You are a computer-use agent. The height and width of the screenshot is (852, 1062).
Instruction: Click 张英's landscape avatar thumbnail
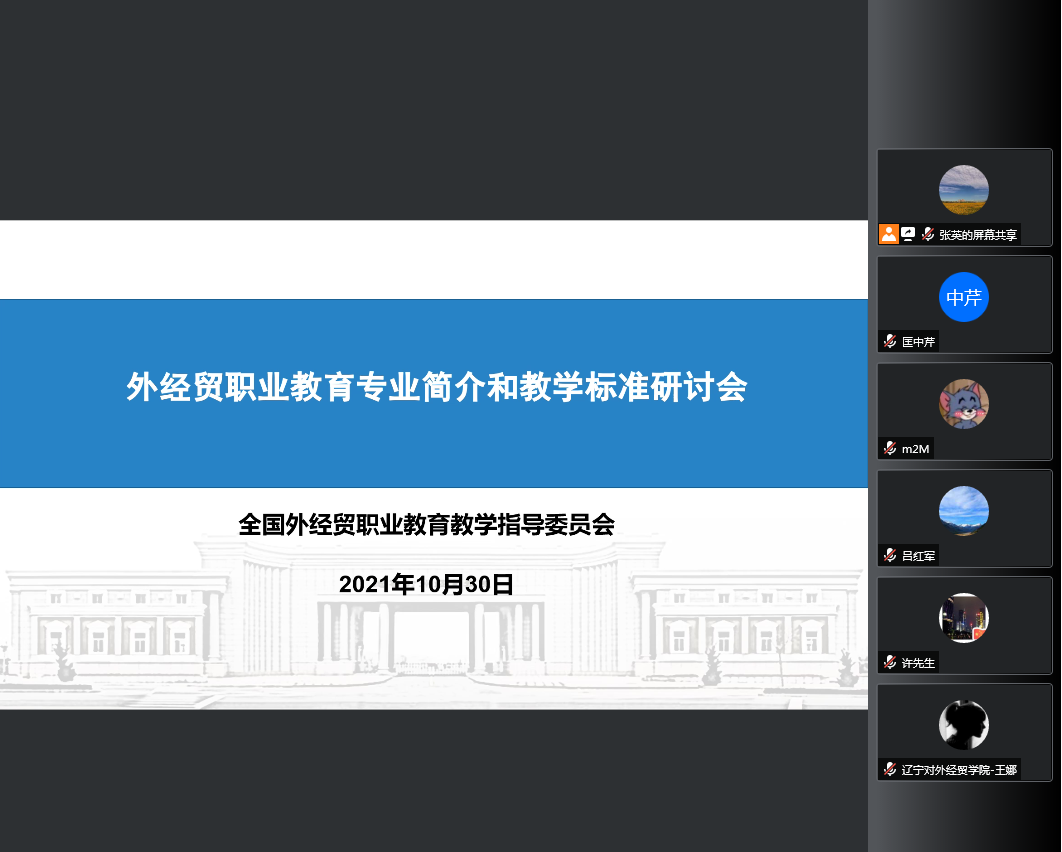click(x=963, y=190)
